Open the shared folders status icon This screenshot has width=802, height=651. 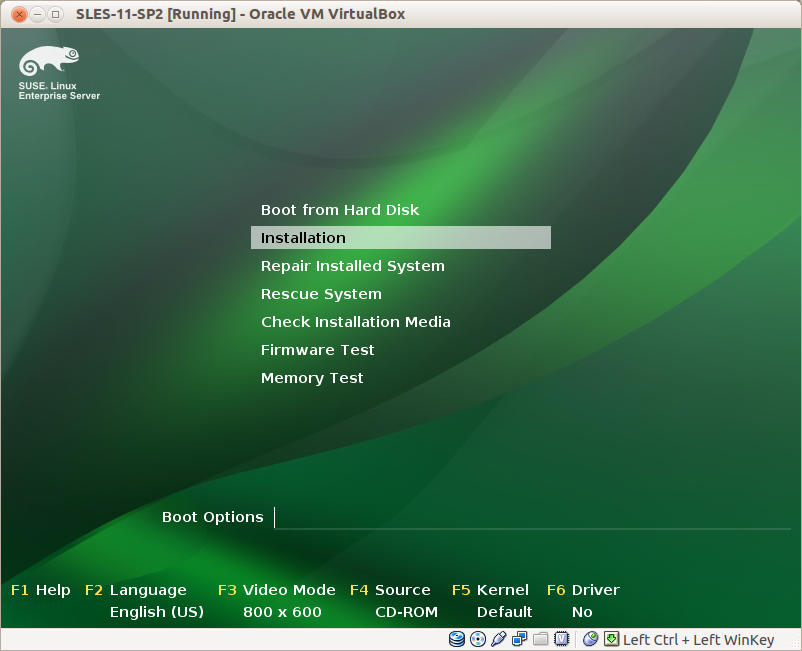pyautogui.click(x=540, y=639)
